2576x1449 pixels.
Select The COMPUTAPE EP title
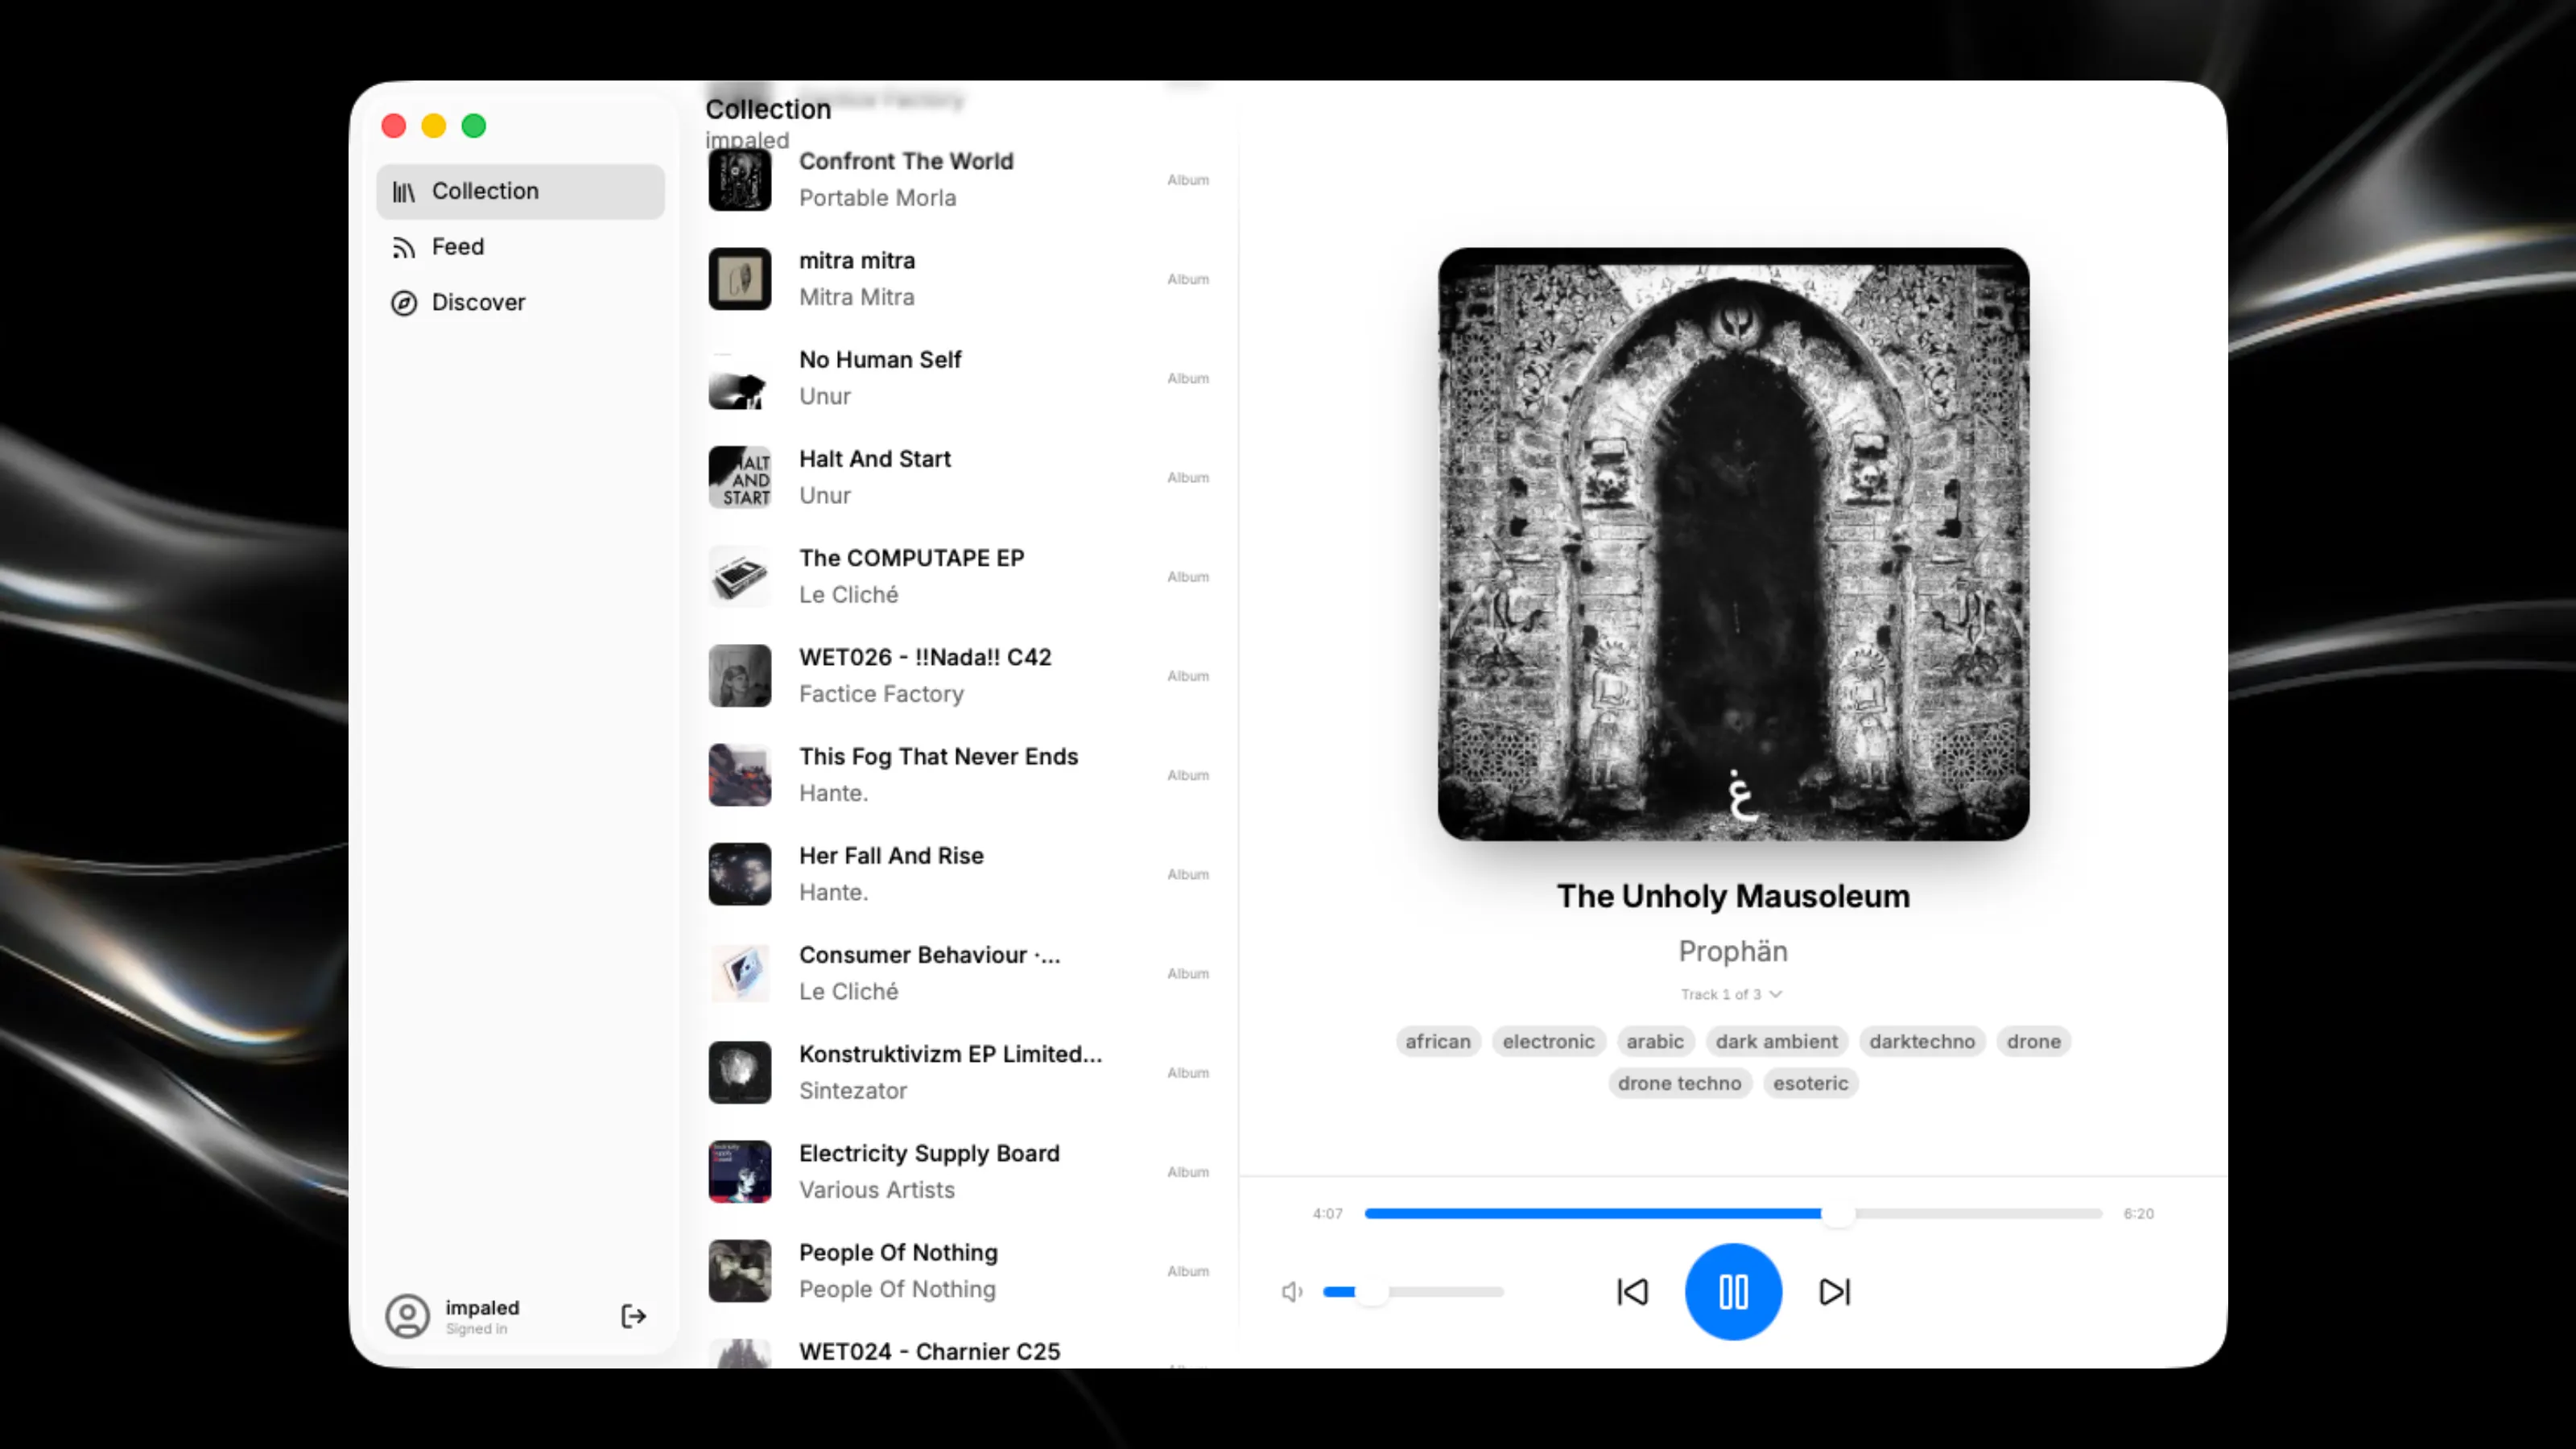(912, 558)
